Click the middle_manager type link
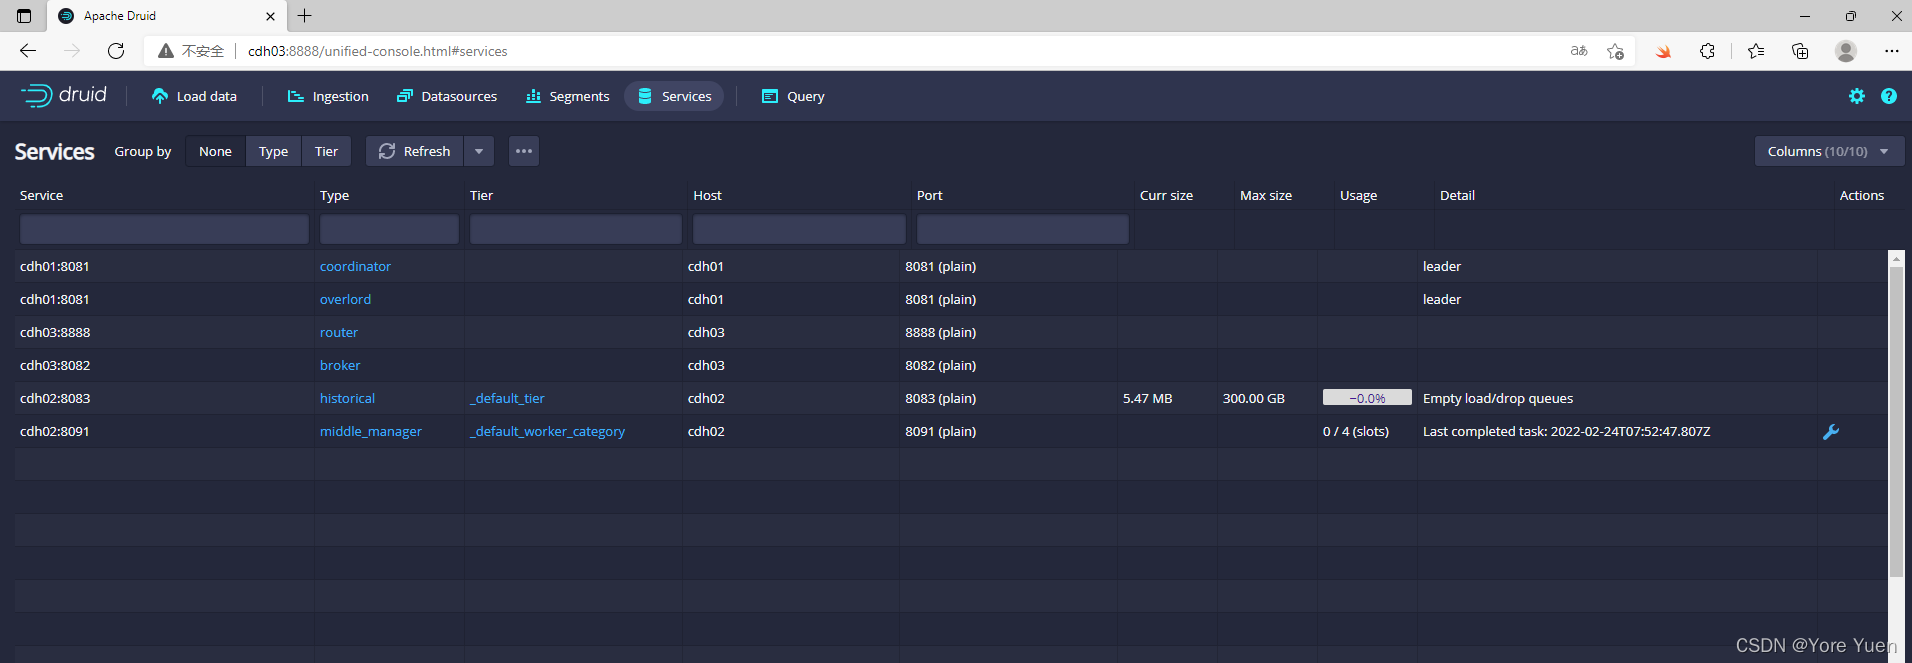The width and height of the screenshot is (1912, 663). 370,431
